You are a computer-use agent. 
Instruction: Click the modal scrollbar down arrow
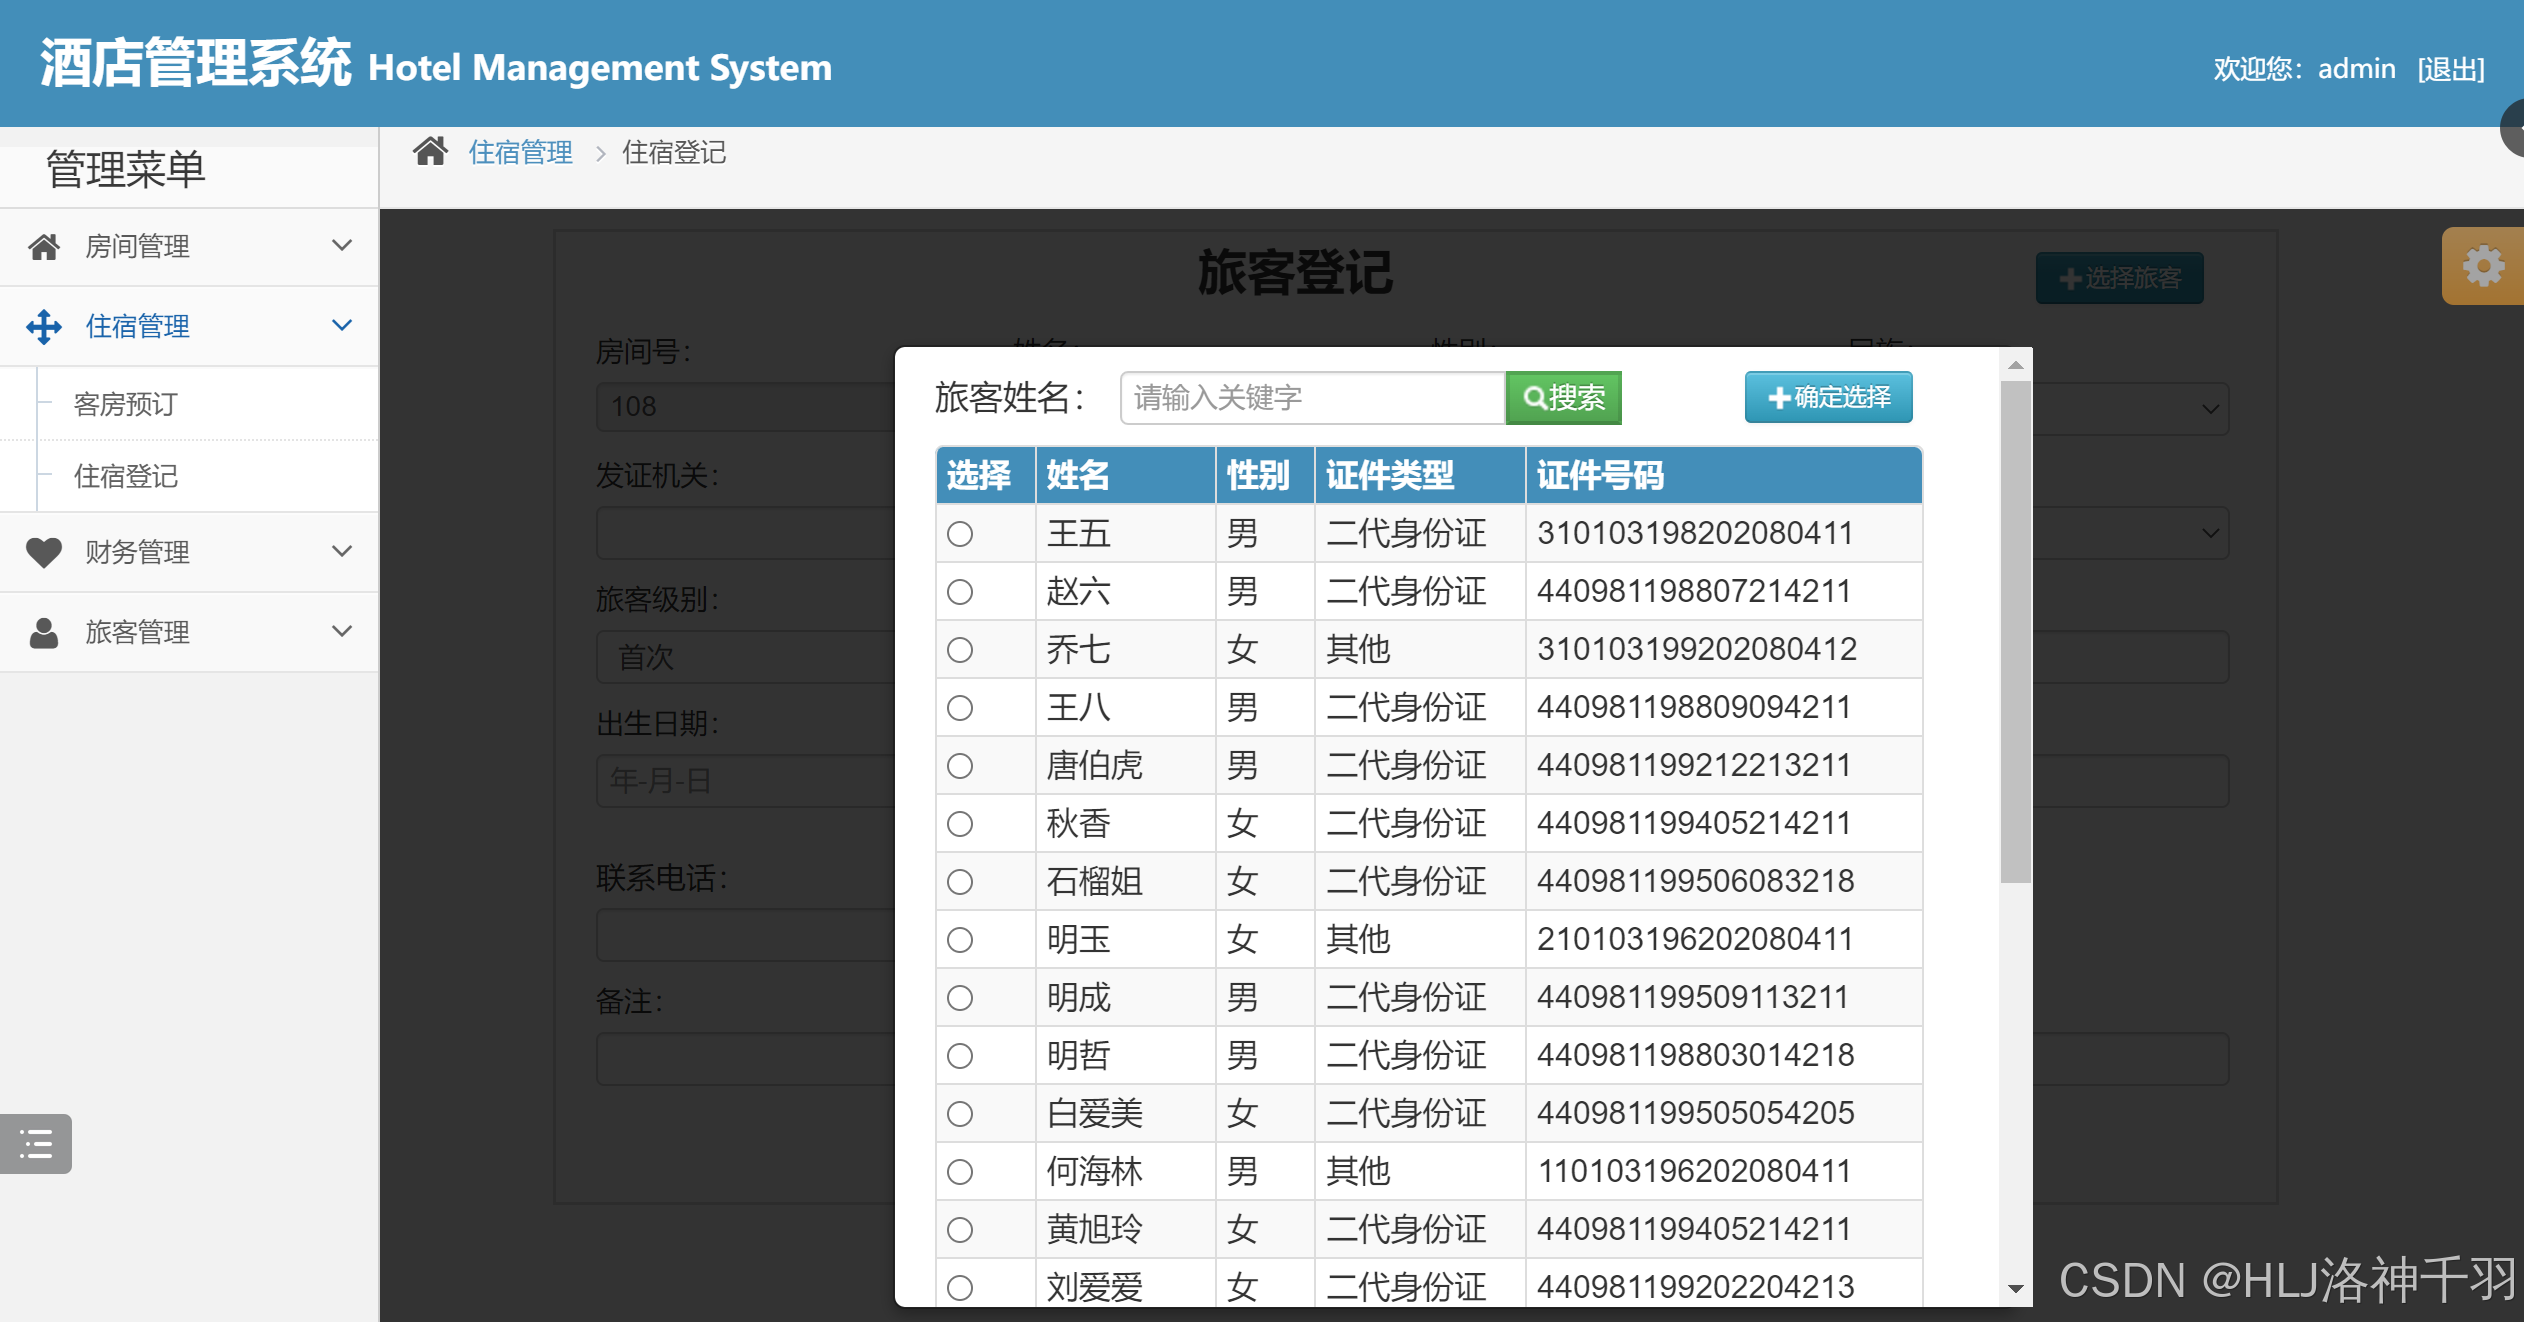pos(2016,1289)
